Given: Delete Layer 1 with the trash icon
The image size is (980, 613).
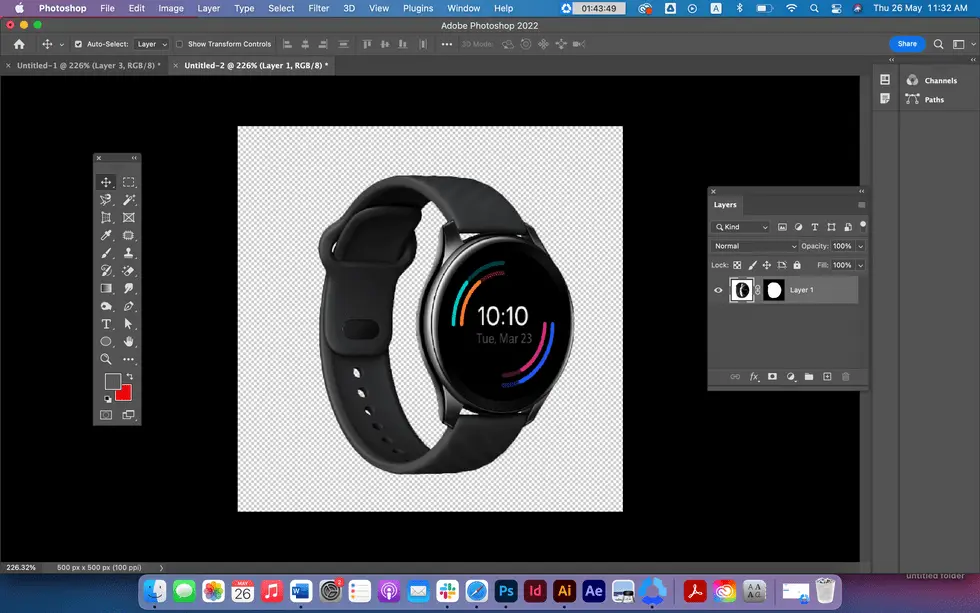Looking at the screenshot, I should point(845,376).
